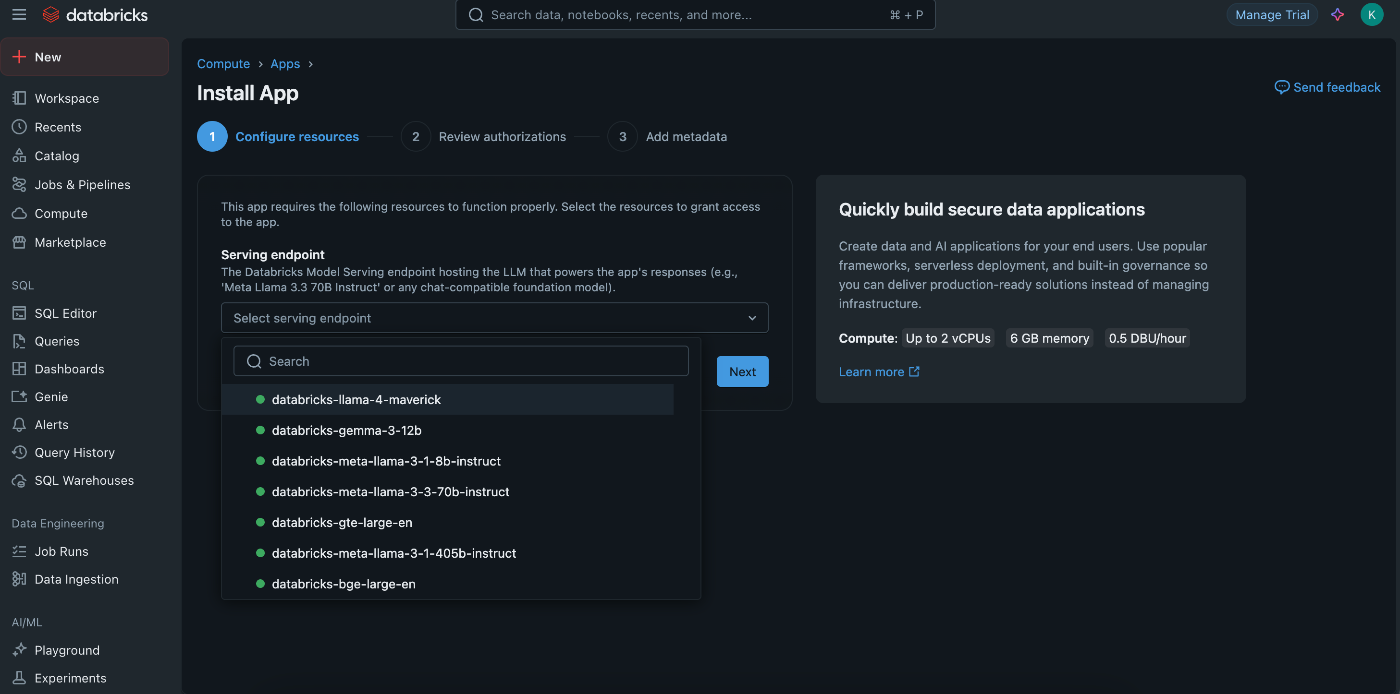Choose databricks-meta-llama-3-3-70b-instruct endpoint
This screenshot has height=694, width=1400.
tap(448, 492)
